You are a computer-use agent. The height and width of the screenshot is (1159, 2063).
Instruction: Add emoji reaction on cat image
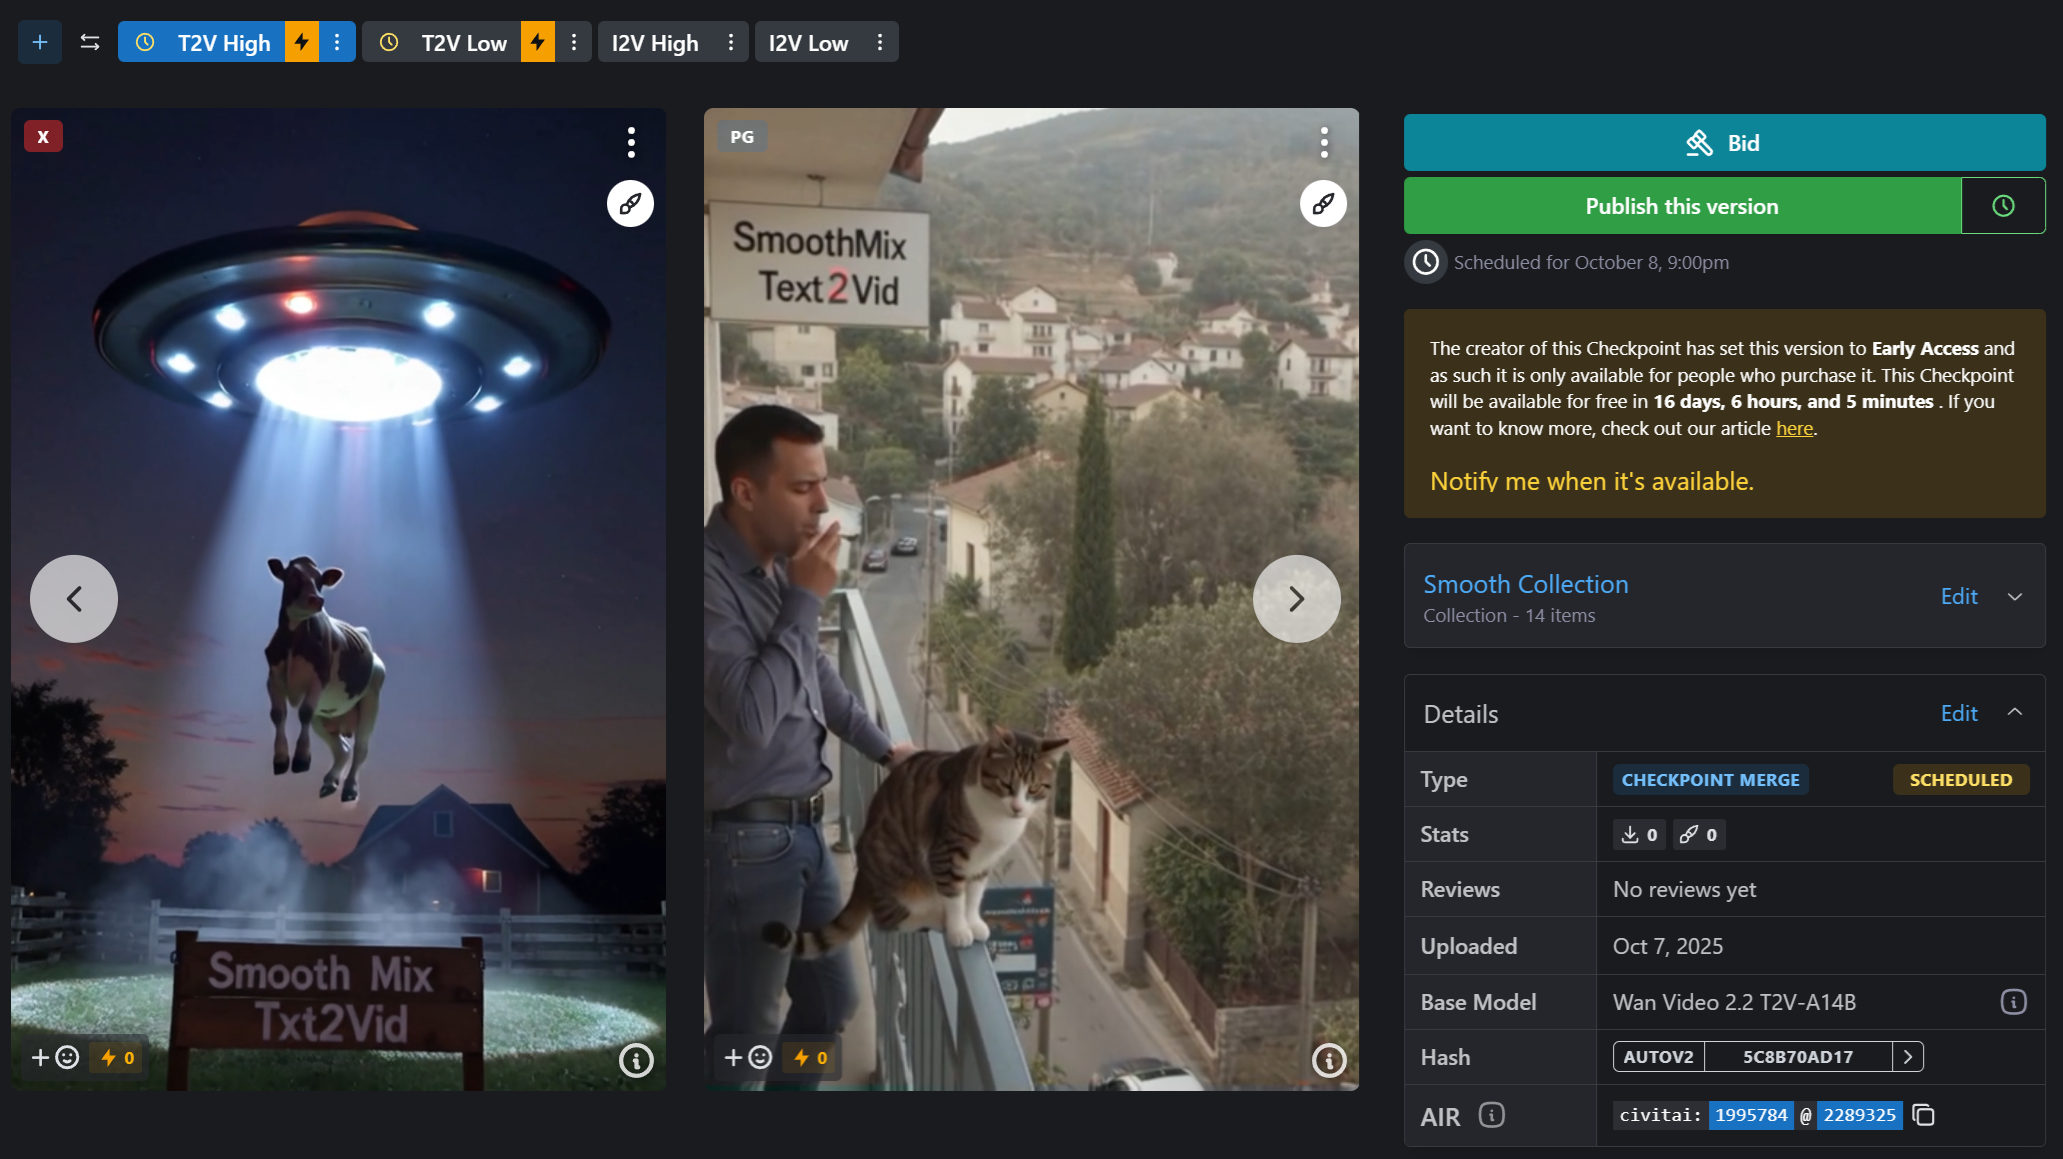748,1057
